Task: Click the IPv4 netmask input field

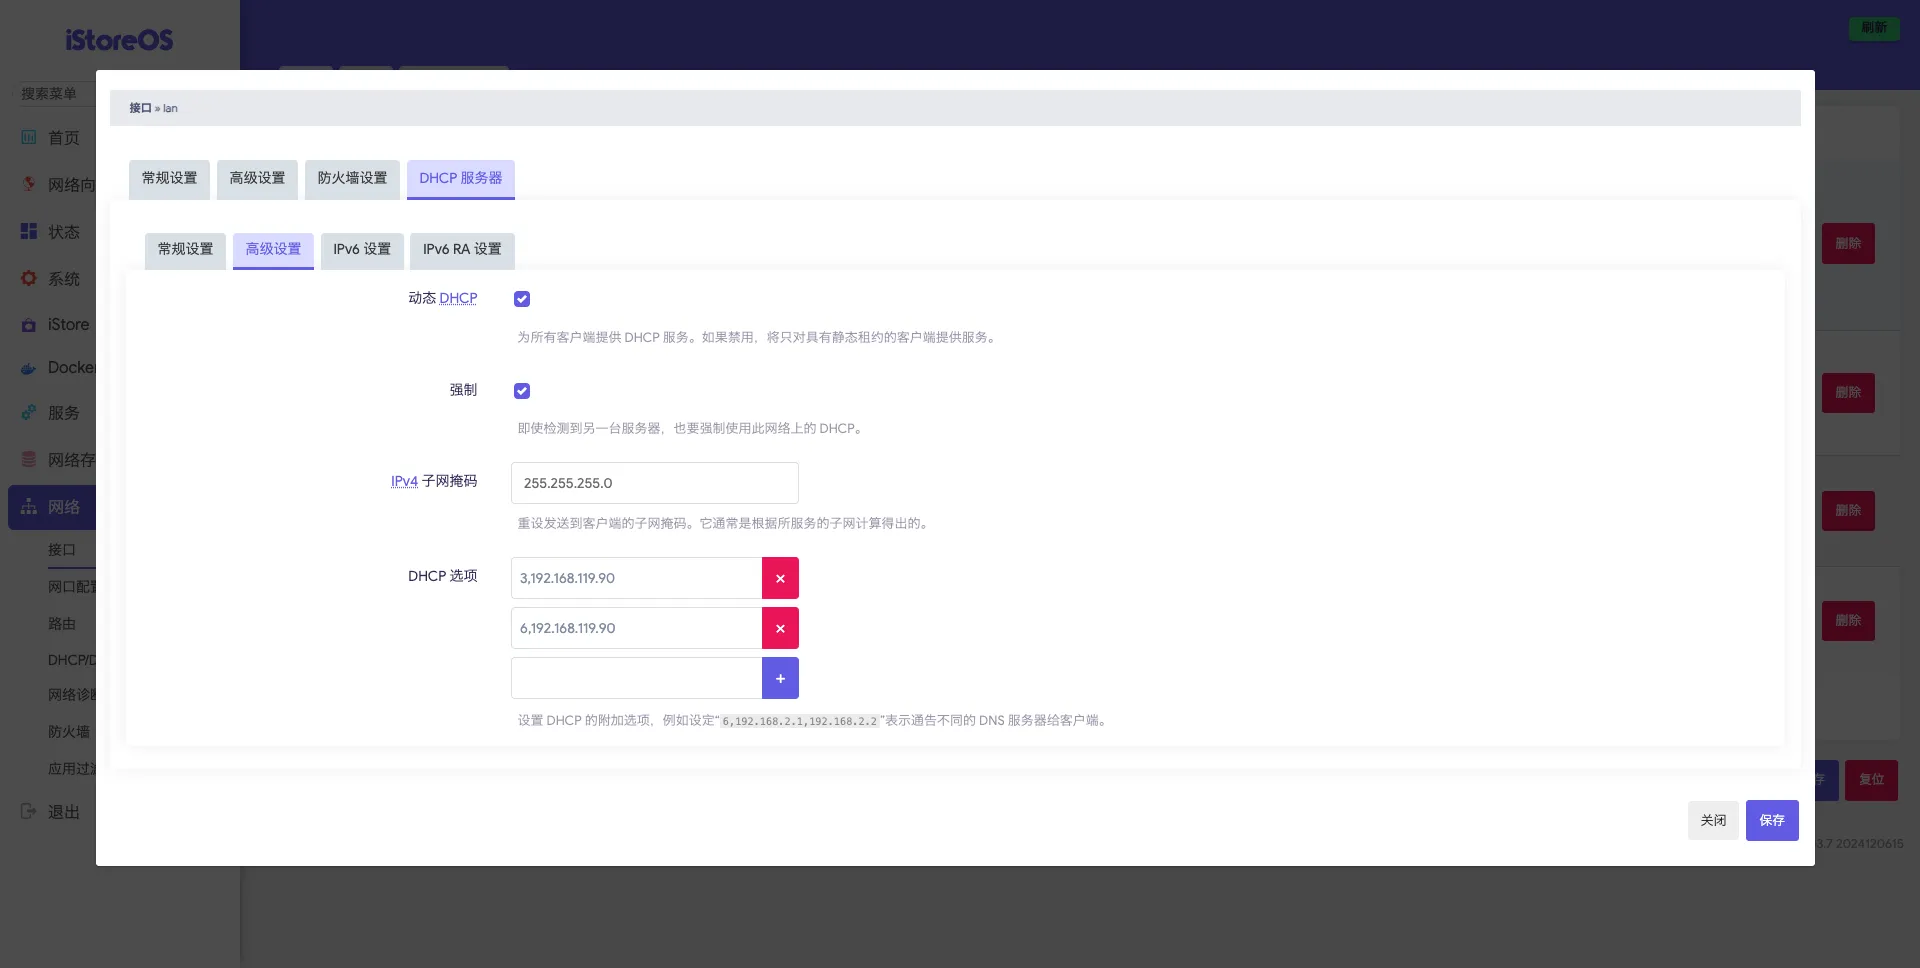Action: (x=654, y=483)
